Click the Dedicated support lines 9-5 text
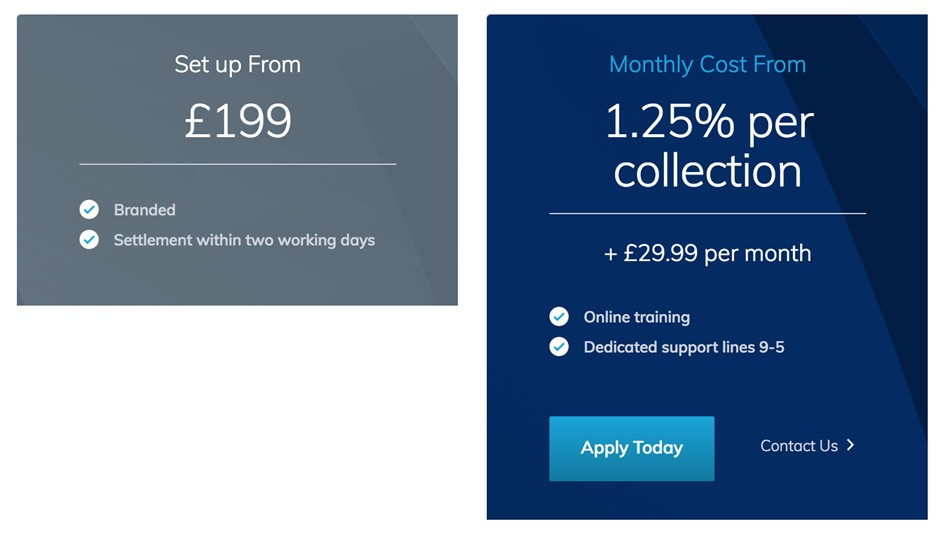The height and width of the screenshot is (533, 941). click(x=684, y=347)
